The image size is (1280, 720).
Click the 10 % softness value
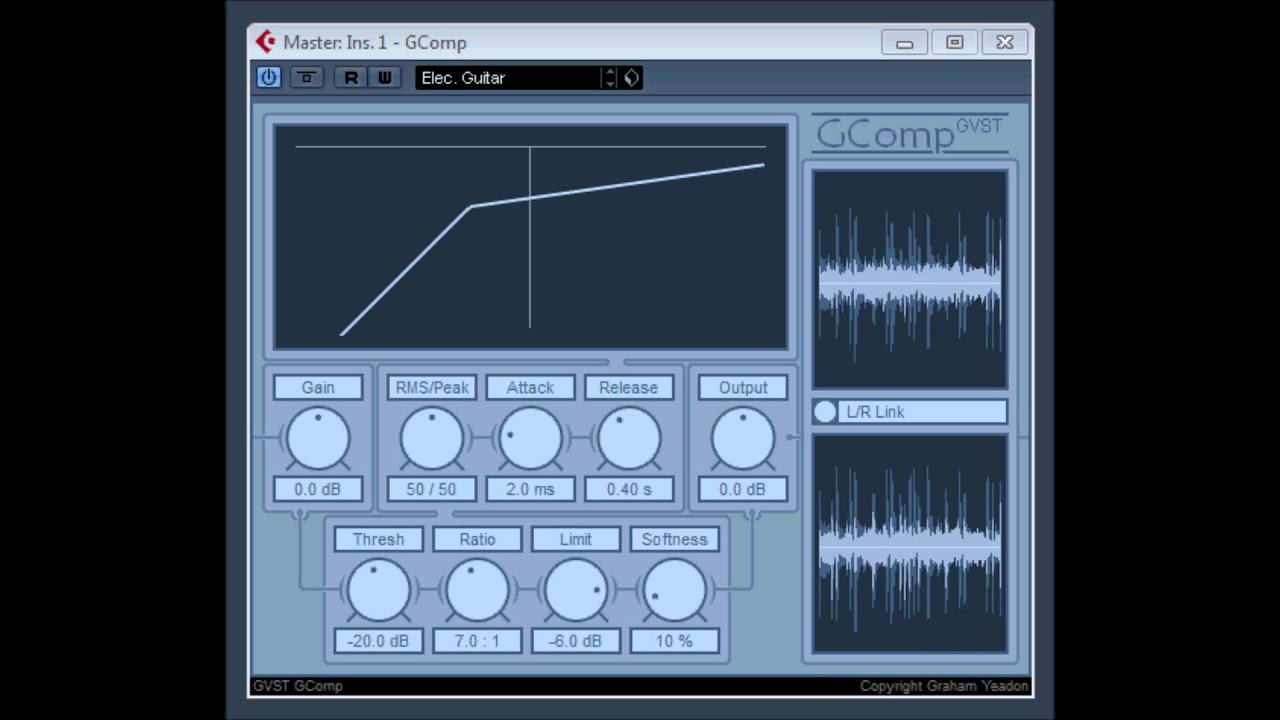coord(675,641)
